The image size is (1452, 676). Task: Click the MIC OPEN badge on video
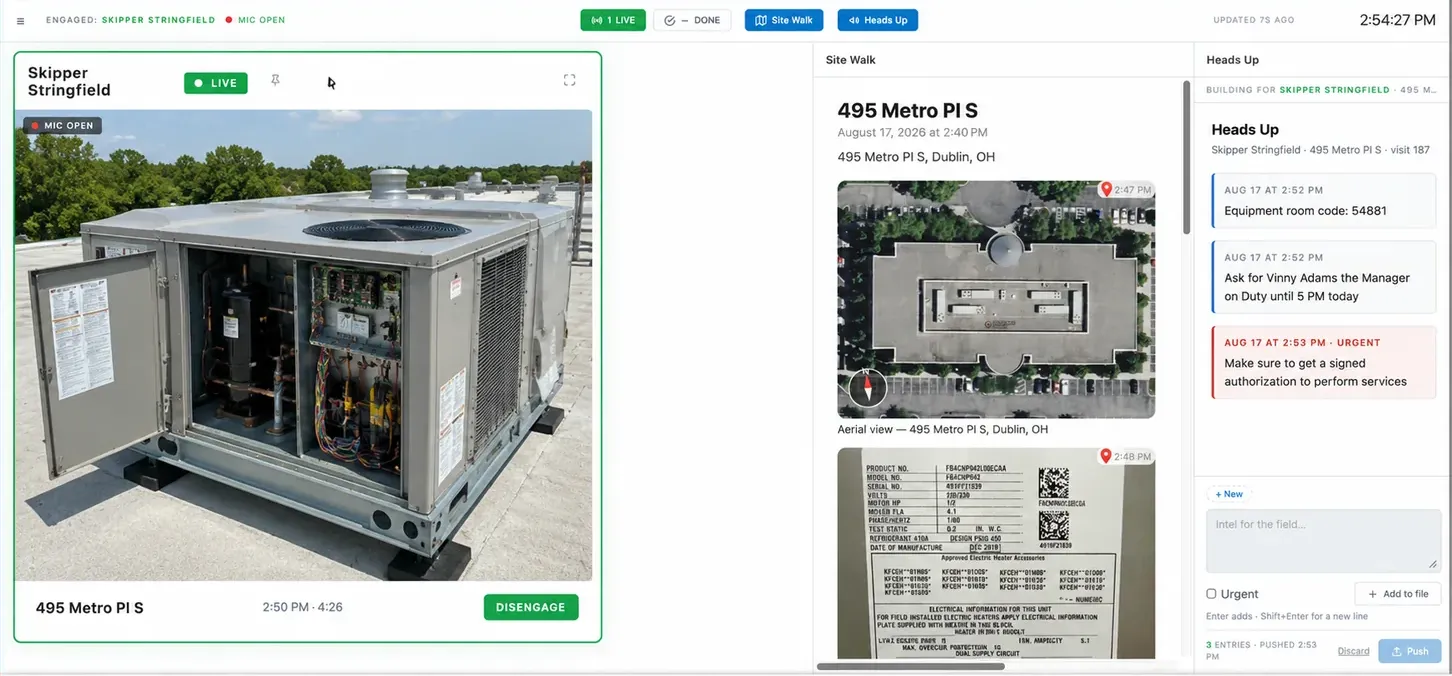point(62,126)
